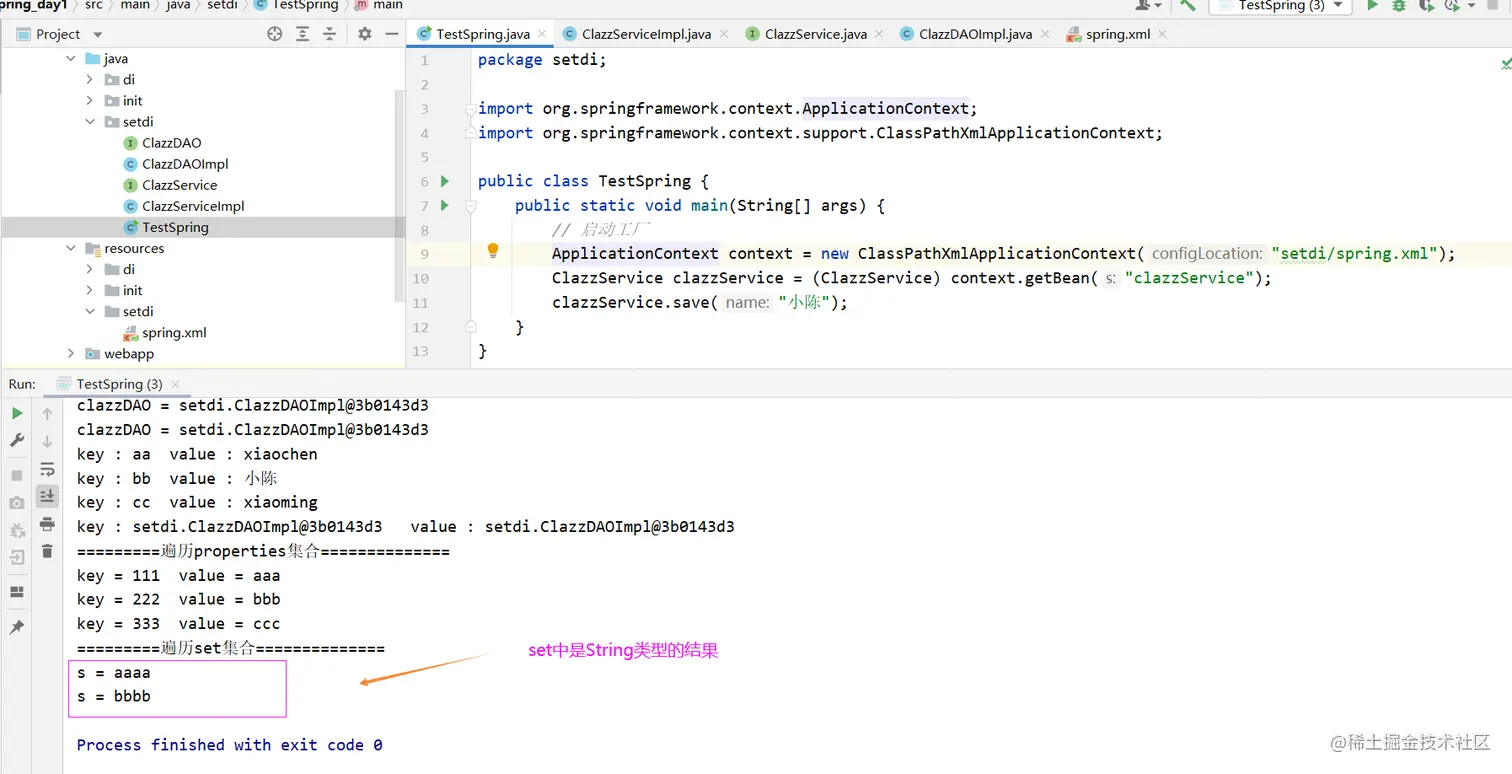Click 'src' in breadcrumb path

point(93,5)
